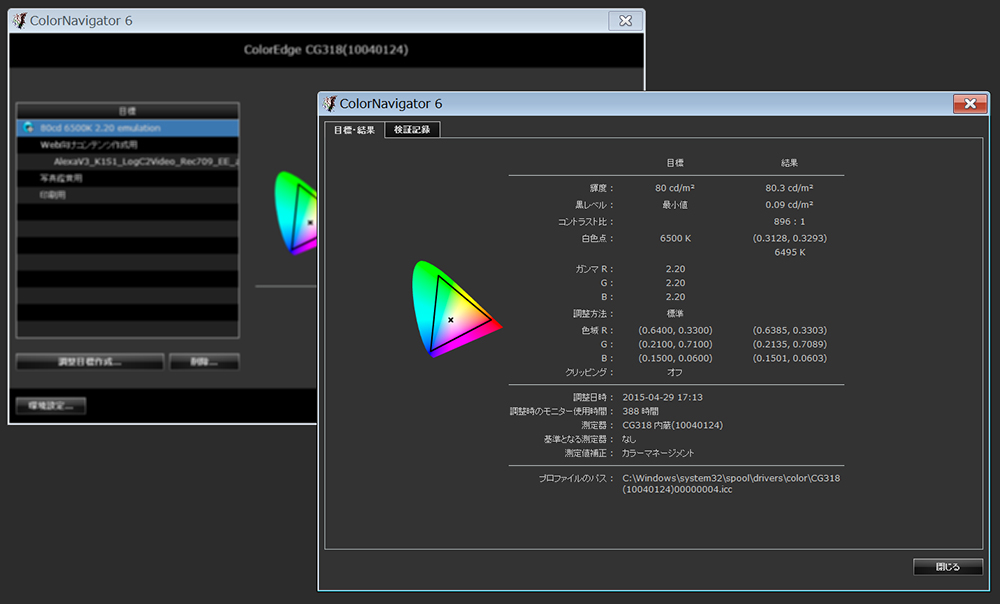Switch to the 検証記録 tab
1000x604 pixels.
point(412,129)
